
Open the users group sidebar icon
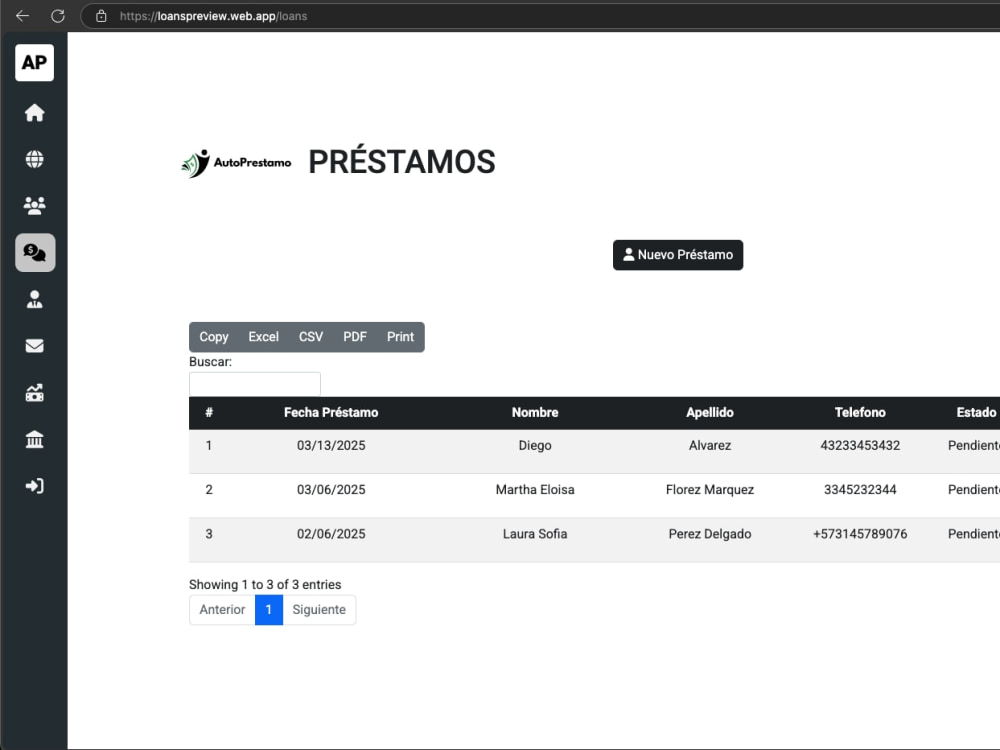pyautogui.click(x=34, y=205)
